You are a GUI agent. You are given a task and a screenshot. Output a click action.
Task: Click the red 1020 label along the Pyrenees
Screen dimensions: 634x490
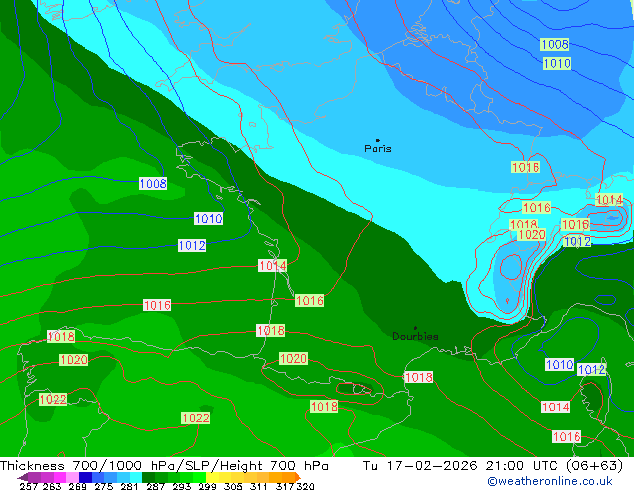click(x=294, y=359)
